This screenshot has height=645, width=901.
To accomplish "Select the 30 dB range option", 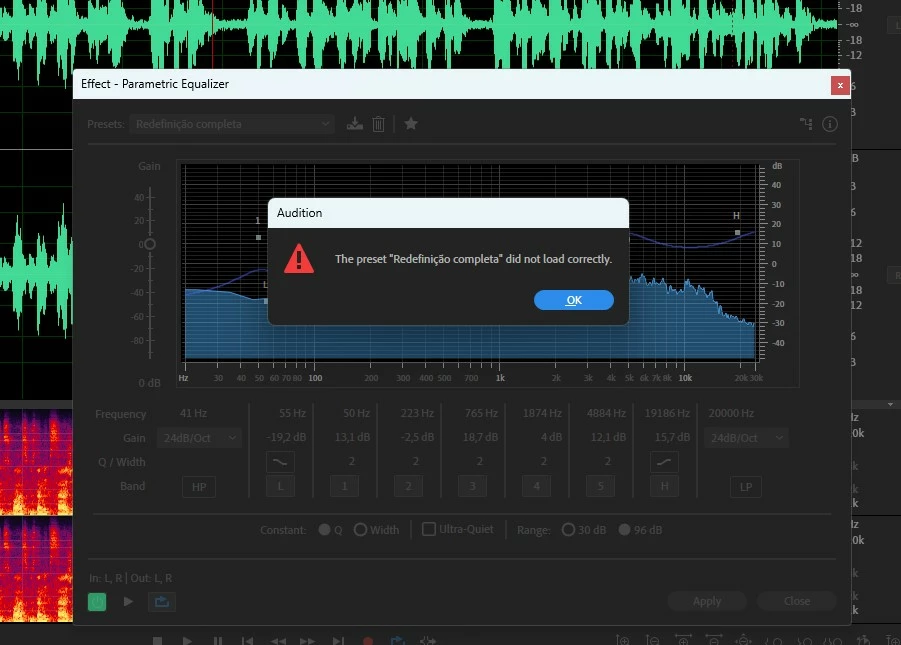I will [568, 529].
